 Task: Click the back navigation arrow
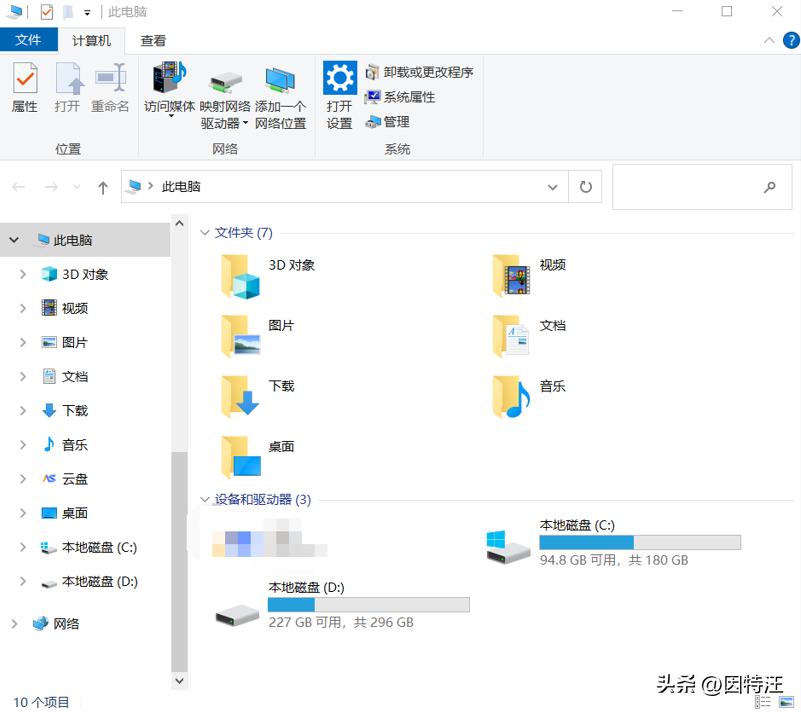pos(18,187)
